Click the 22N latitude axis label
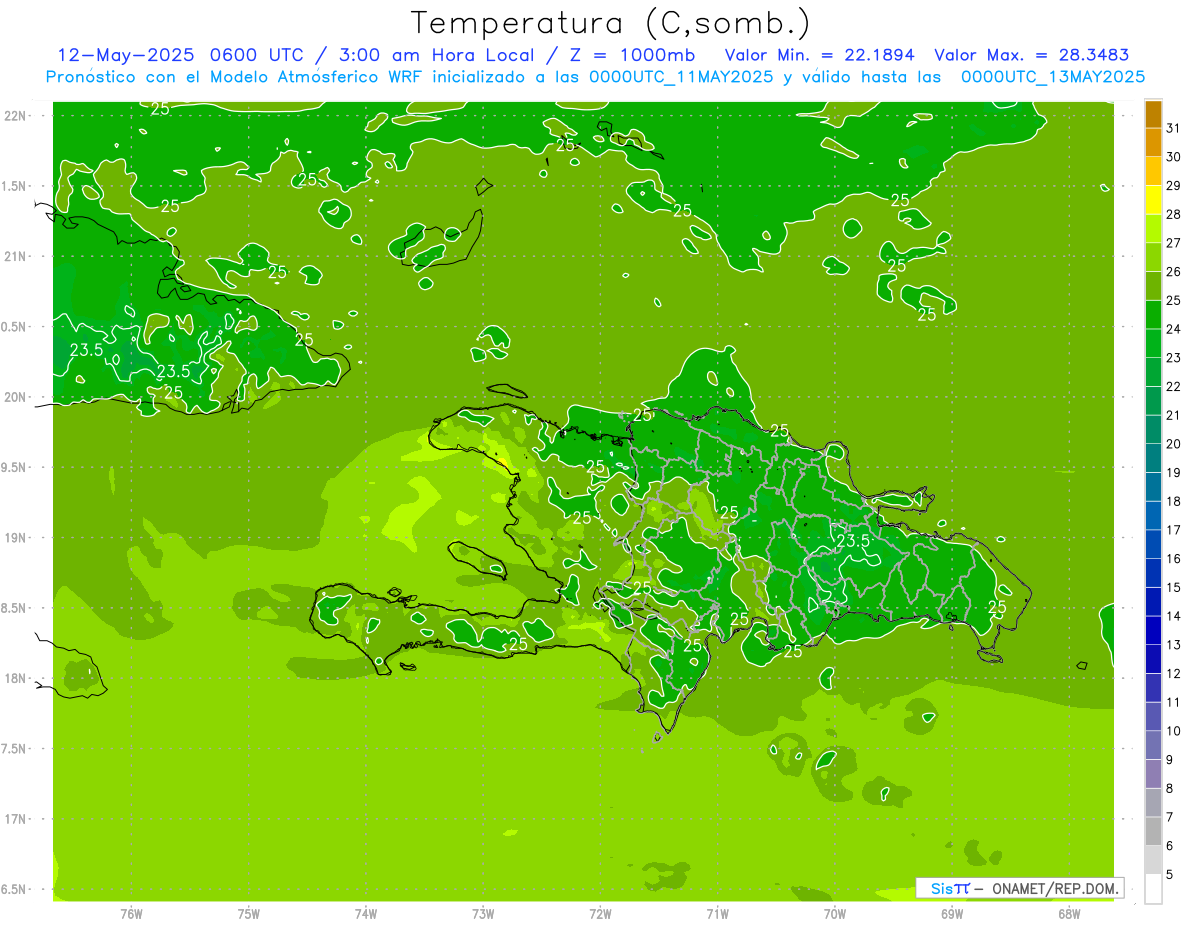1200x927 pixels. [x=15, y=115]
